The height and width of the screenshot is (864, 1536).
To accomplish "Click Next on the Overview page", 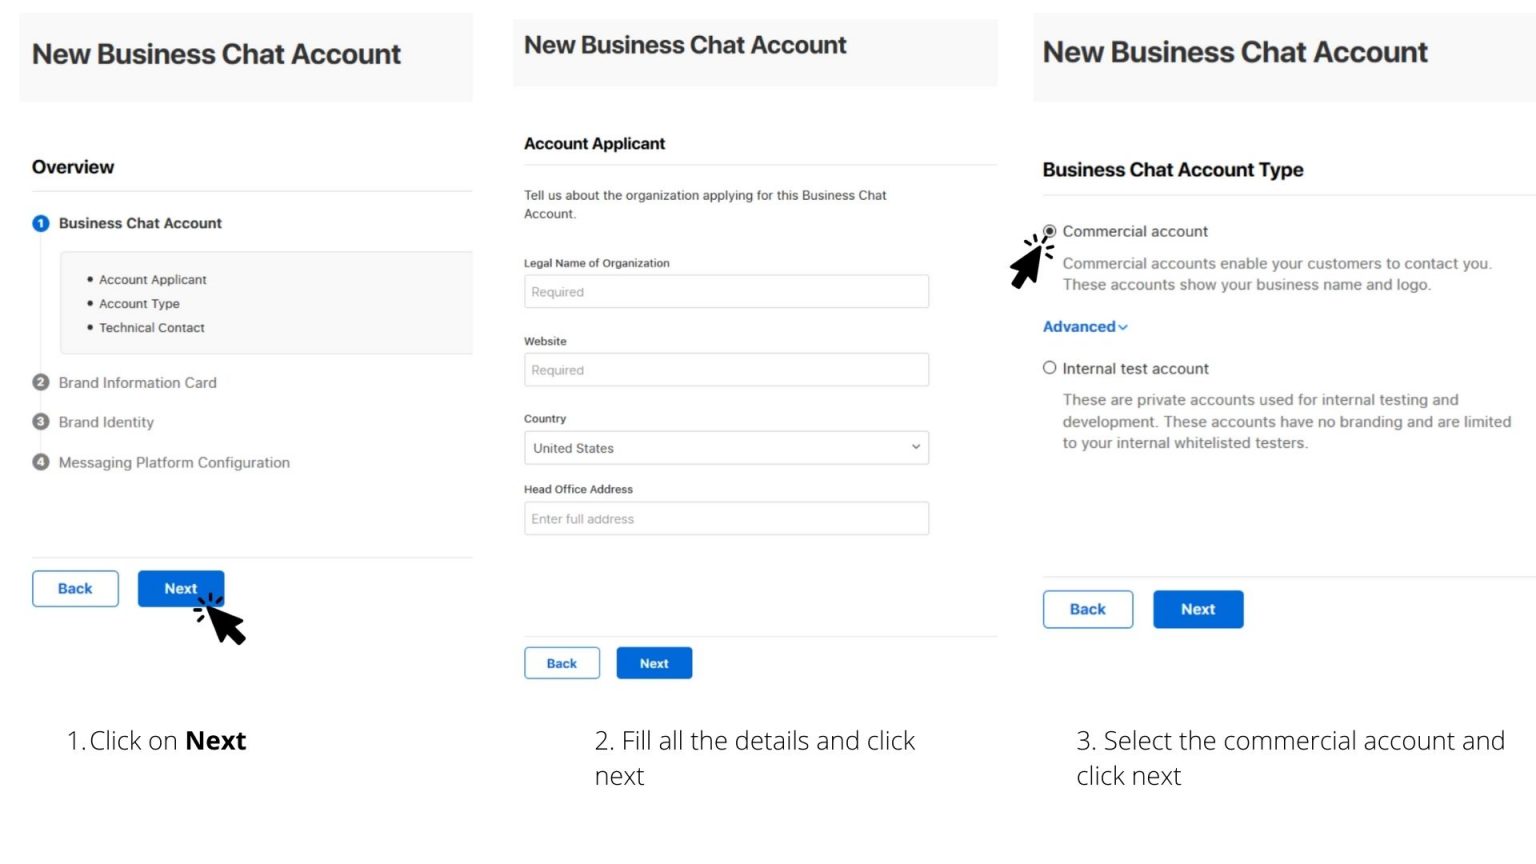I will pyautogui.click(x=180, y=588).
